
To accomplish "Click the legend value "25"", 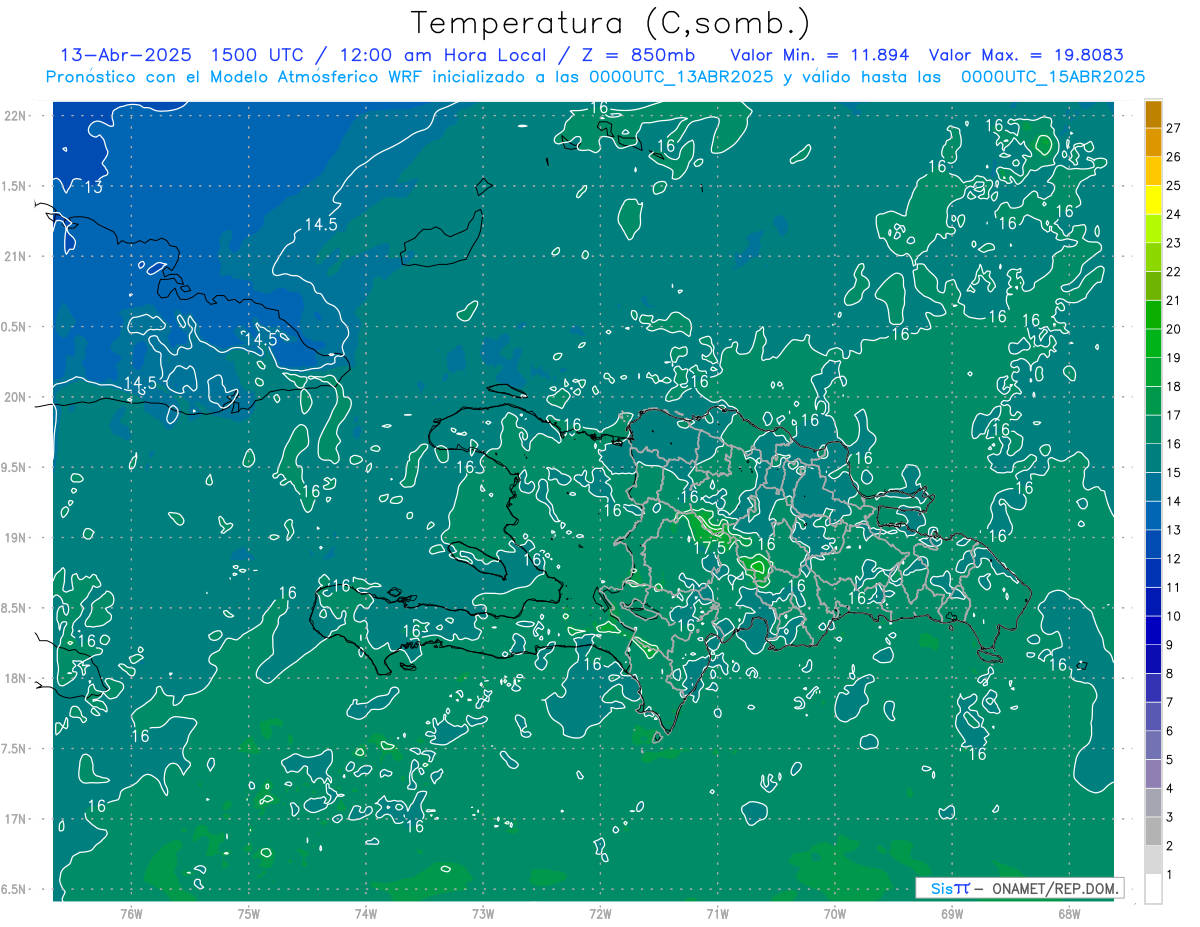I will point(1174,186).
